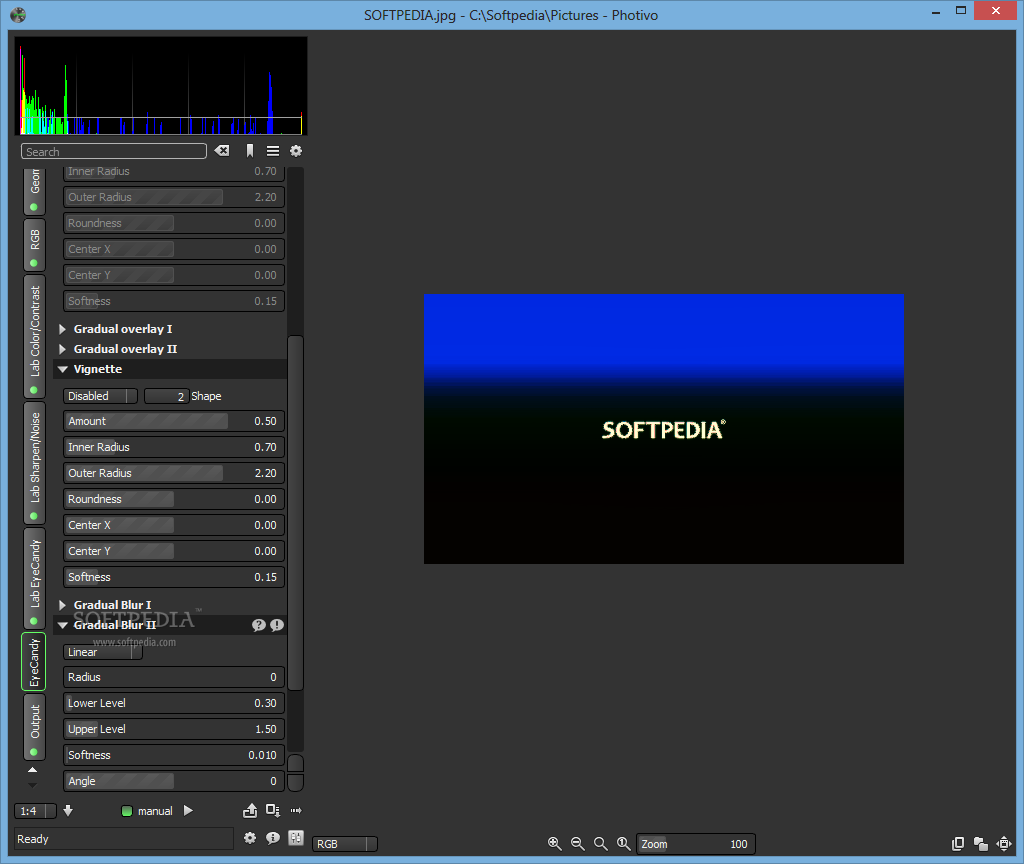Click the small up arrow below Output tab
1024x864 pixels.
tap(32, 770)
